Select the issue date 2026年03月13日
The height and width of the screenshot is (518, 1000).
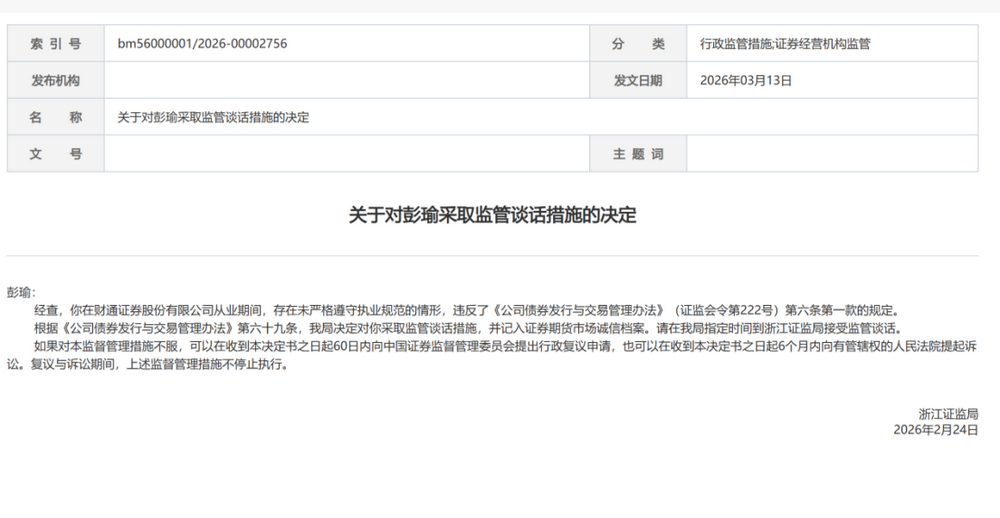(745, 81)
